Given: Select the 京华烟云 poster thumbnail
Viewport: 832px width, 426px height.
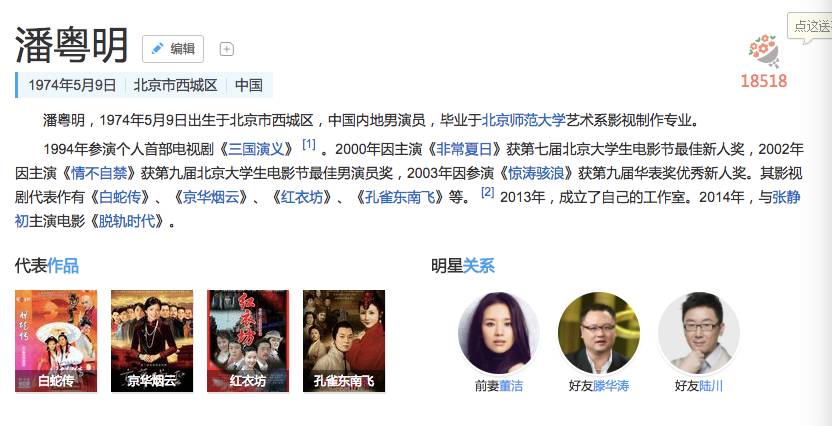Looking at the screenshot, I should (152, 341).
